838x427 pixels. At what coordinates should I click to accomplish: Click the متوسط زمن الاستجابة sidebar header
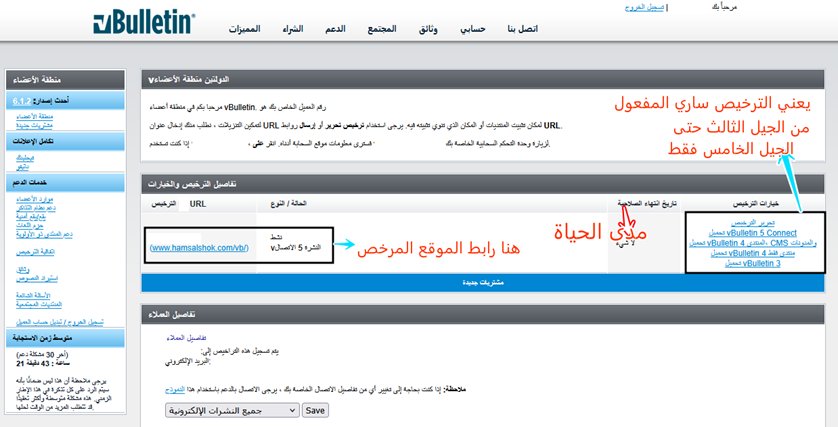pos(65,338)
